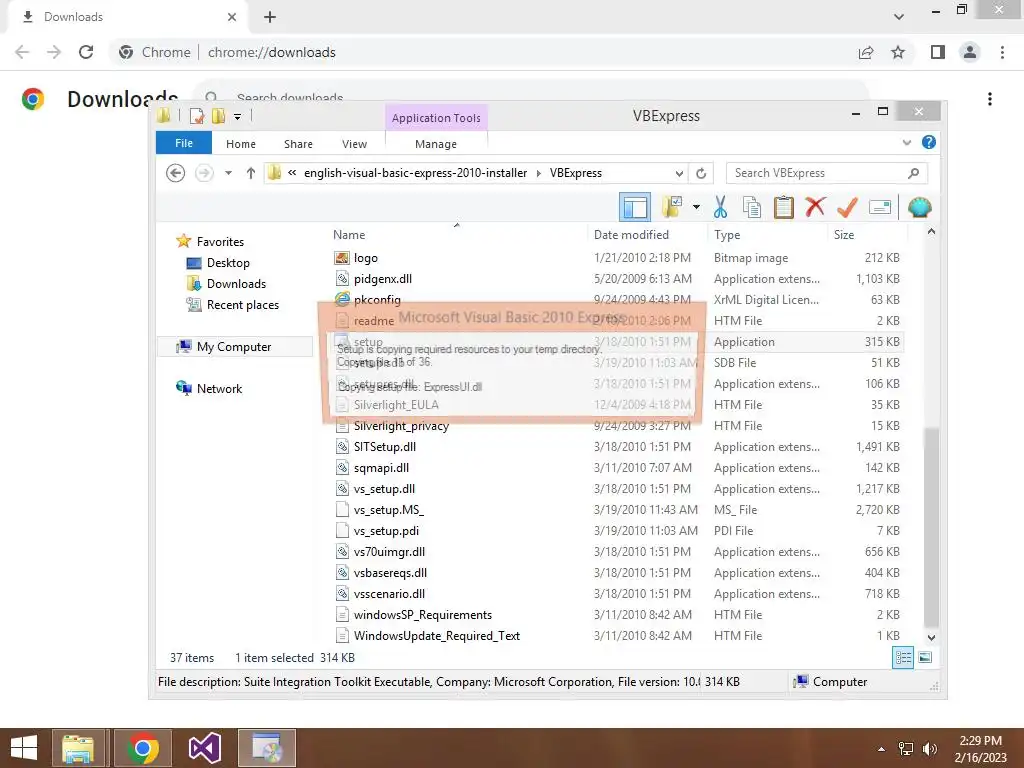Open the Chrome profile avatar
Image resolution: width=1024 pixels, height=768 pixels.
(970, 52)
